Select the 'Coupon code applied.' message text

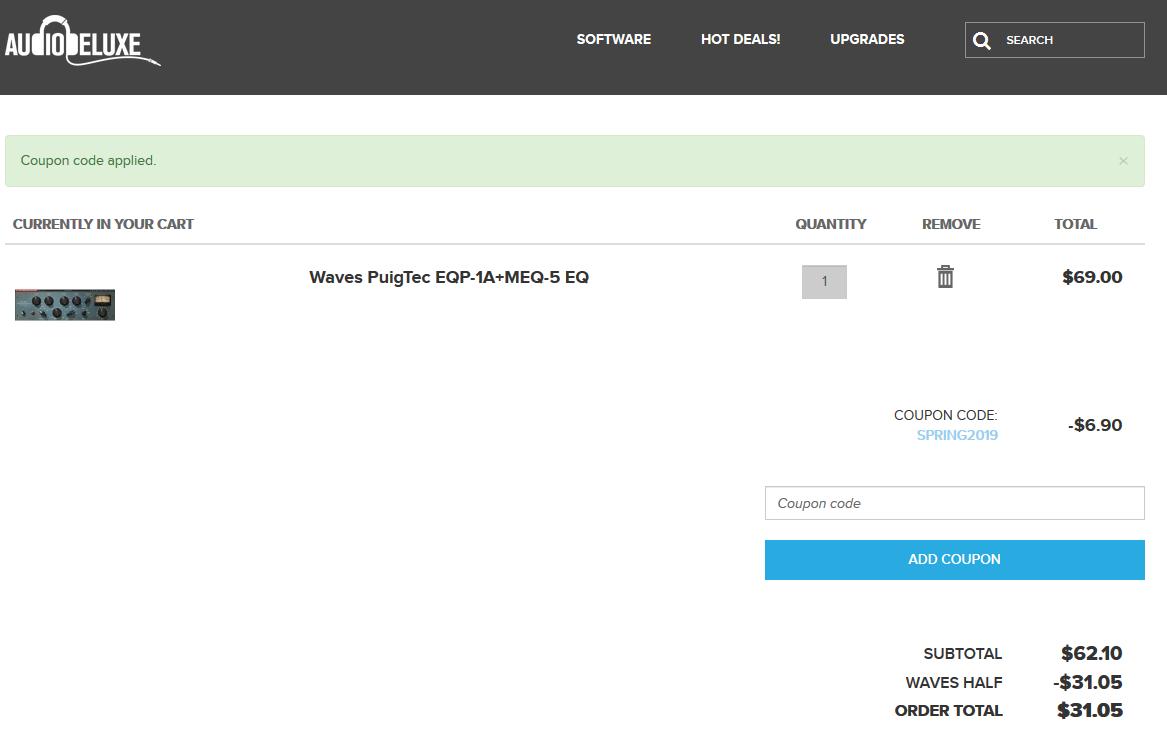pos(89,161)
